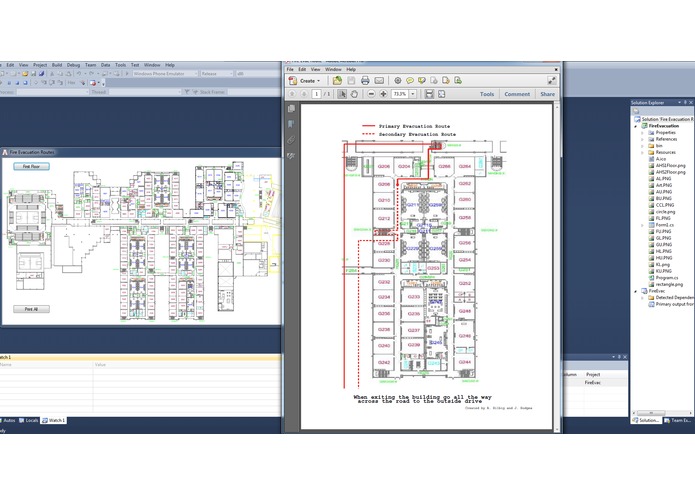Viewport: 695px width, 494px height.
Task: Expand Properties node in Solution Explorer
Action: click(x=642, y=133)
